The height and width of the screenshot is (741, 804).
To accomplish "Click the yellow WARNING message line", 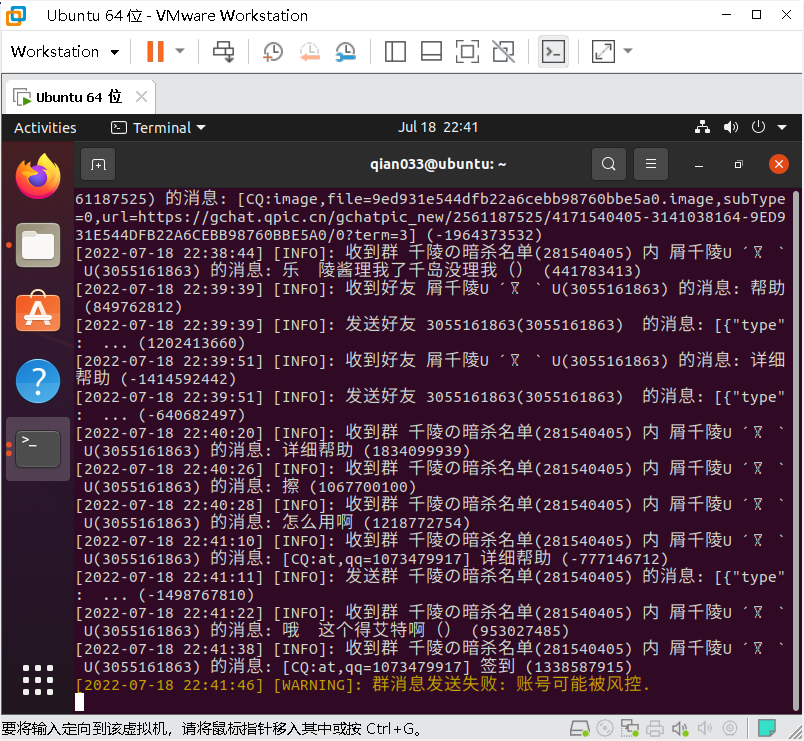I will 362,685.
